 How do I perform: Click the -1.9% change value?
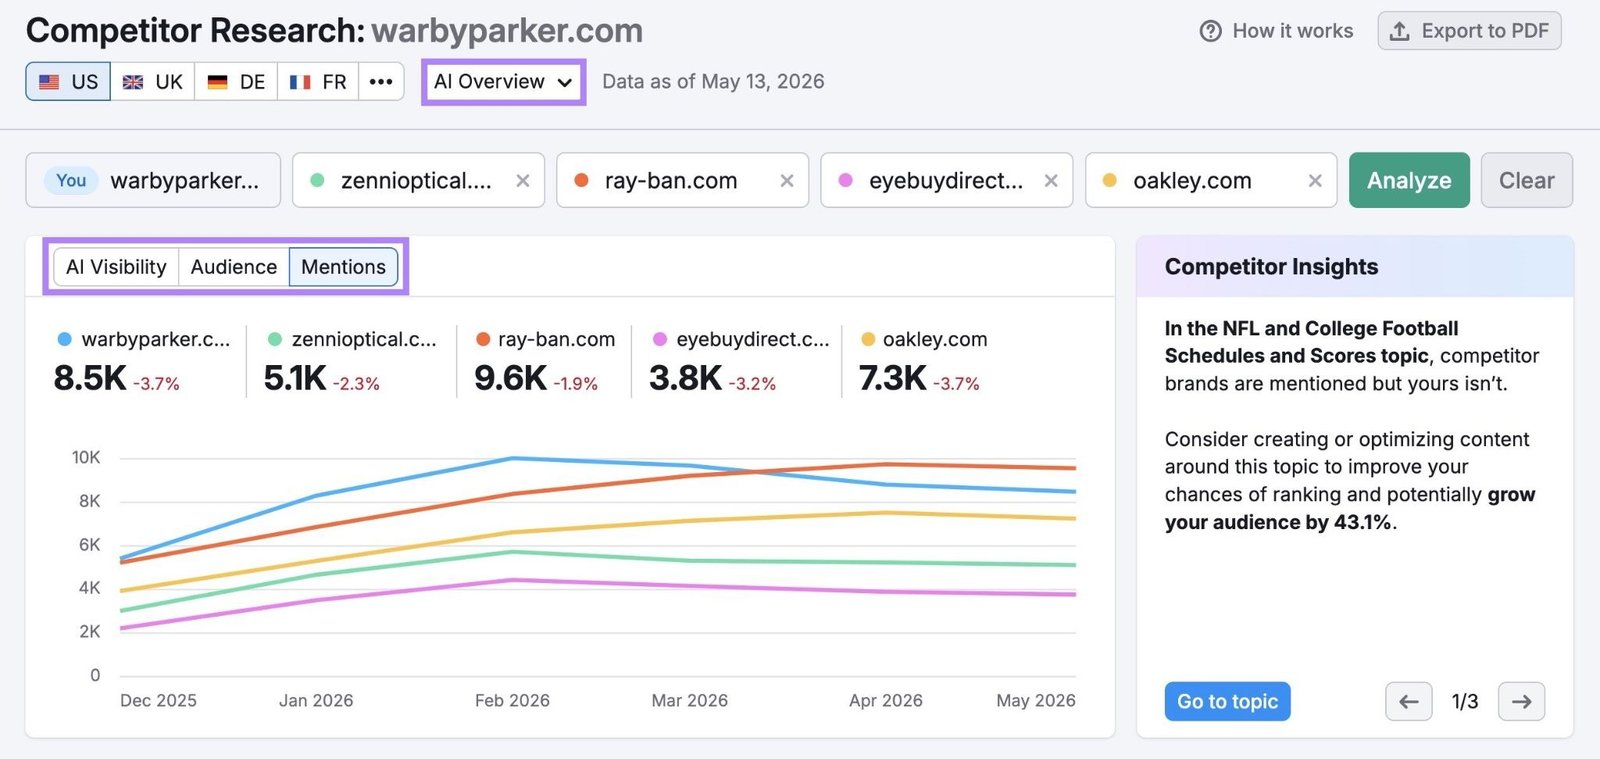click(575, 384)
